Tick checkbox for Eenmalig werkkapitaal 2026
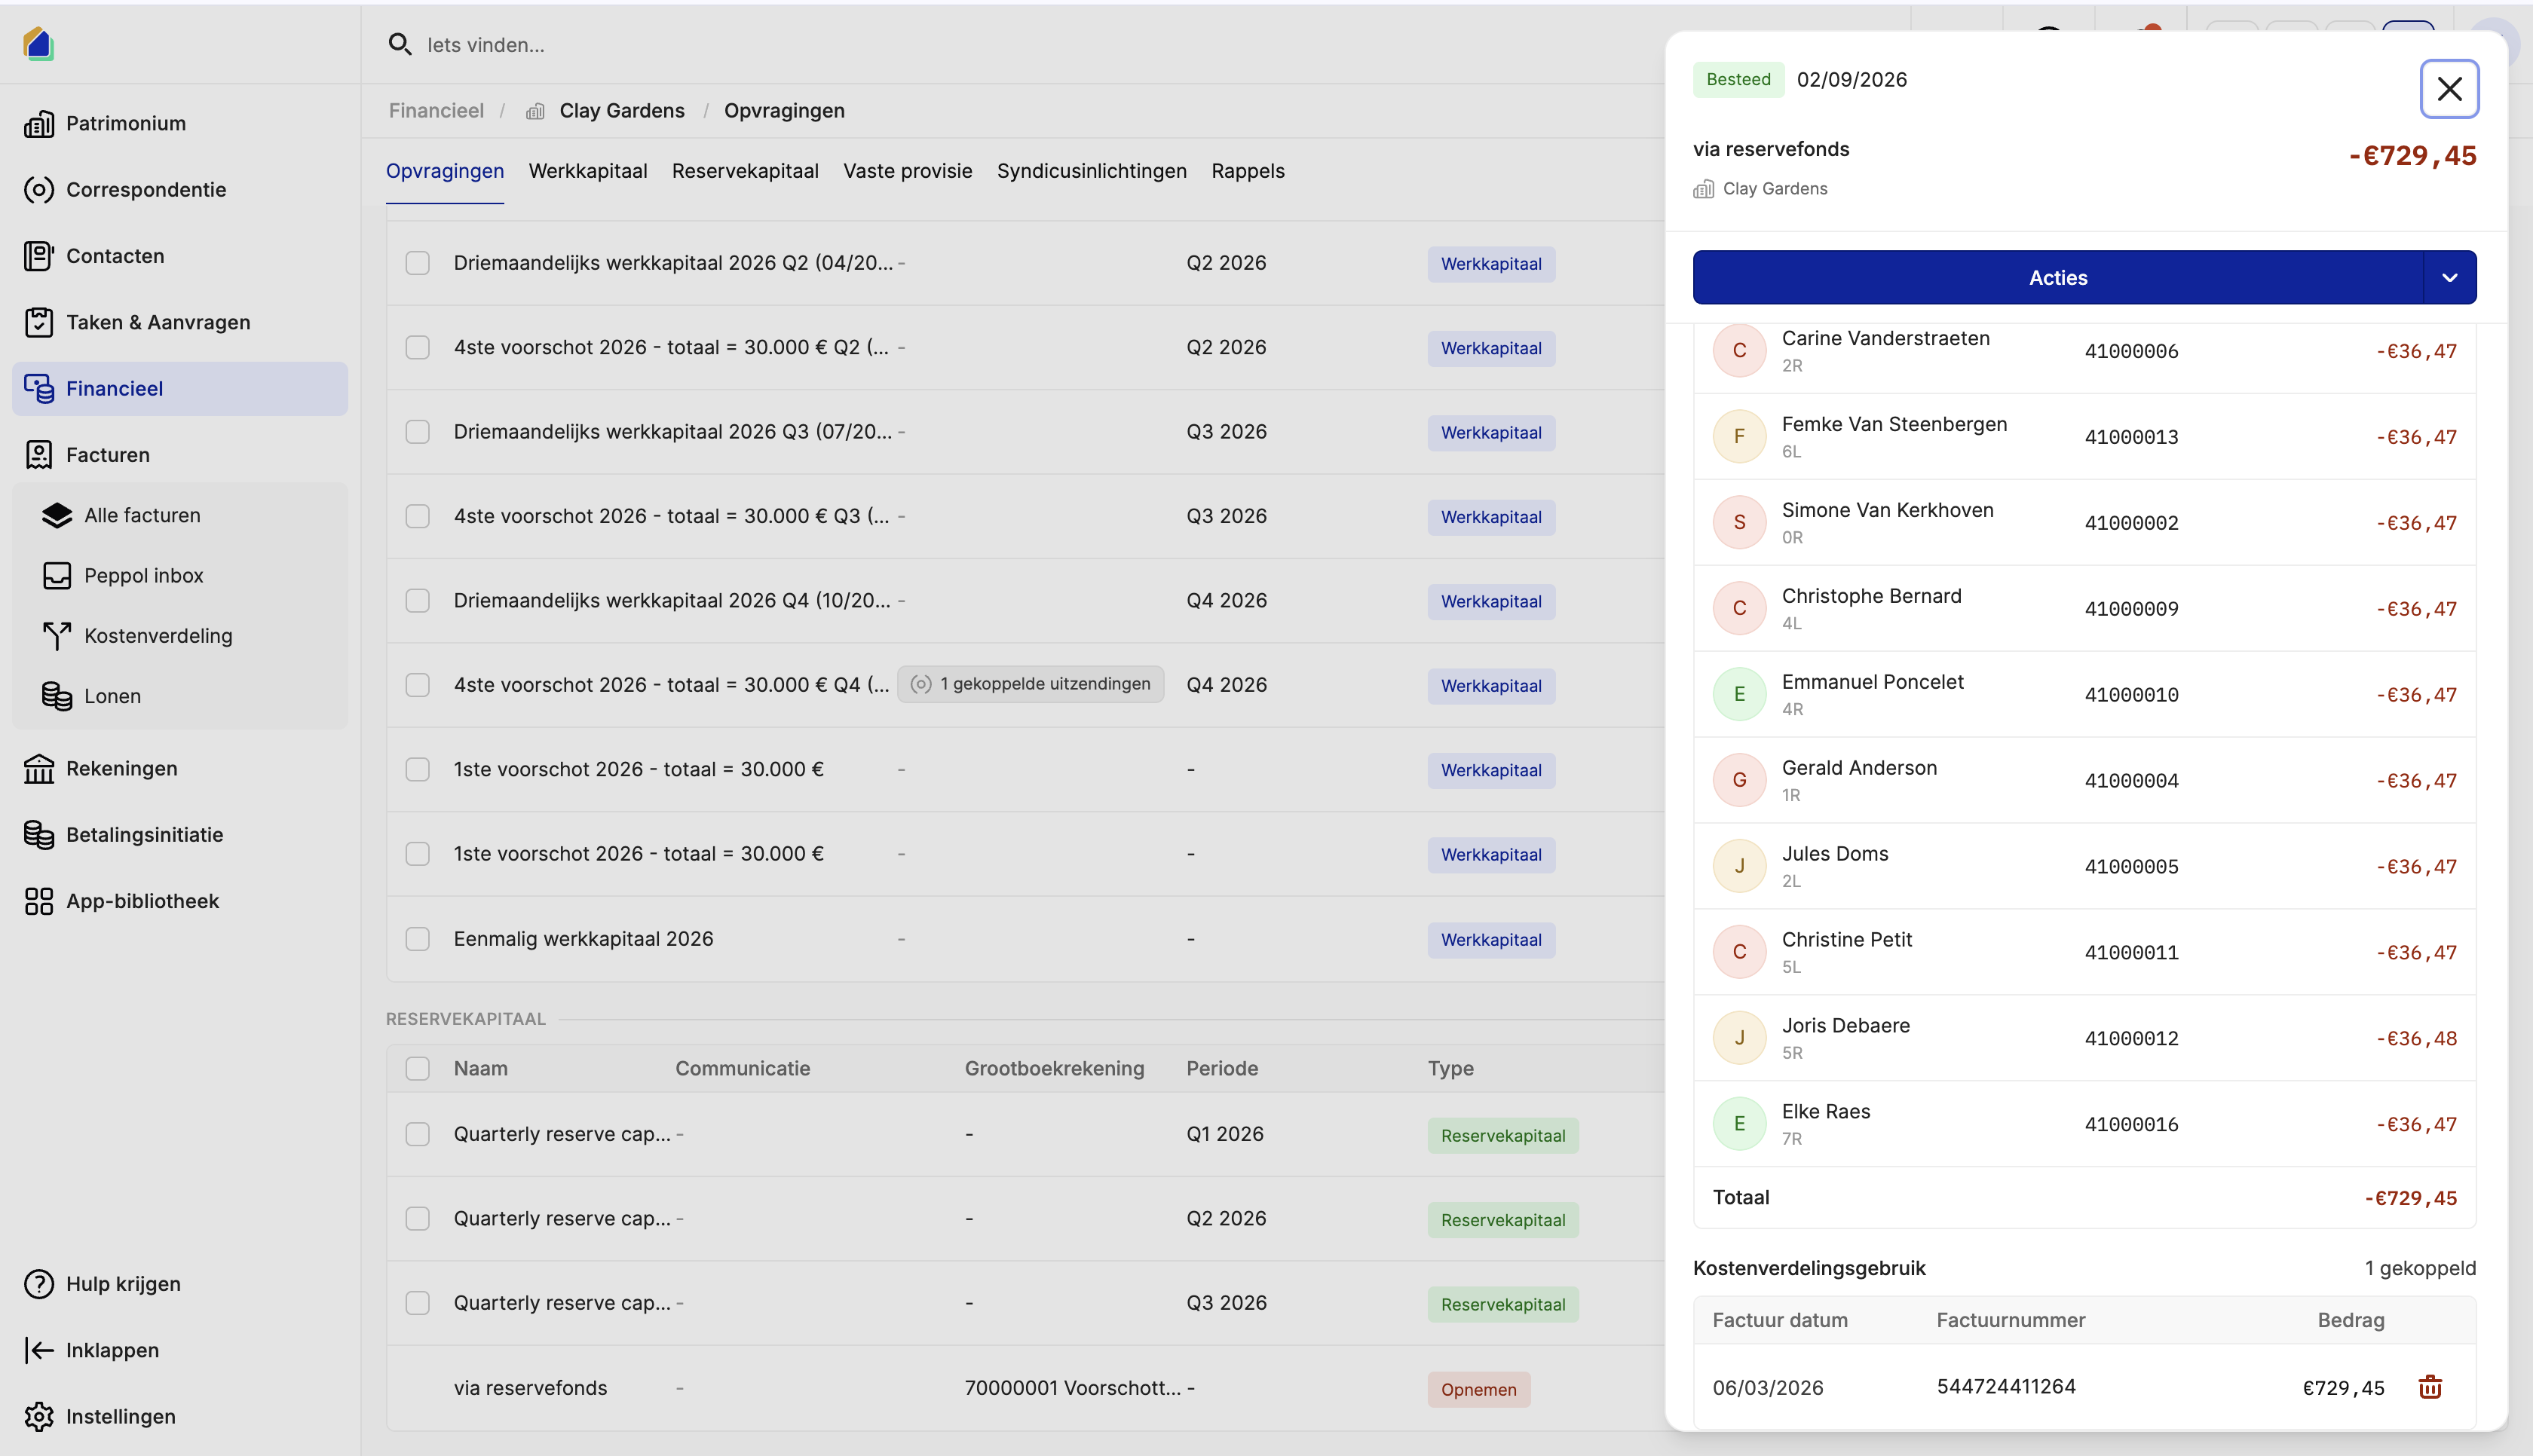The width and height of the screenshot is (2533, 1456). click(x=417, y=939)
